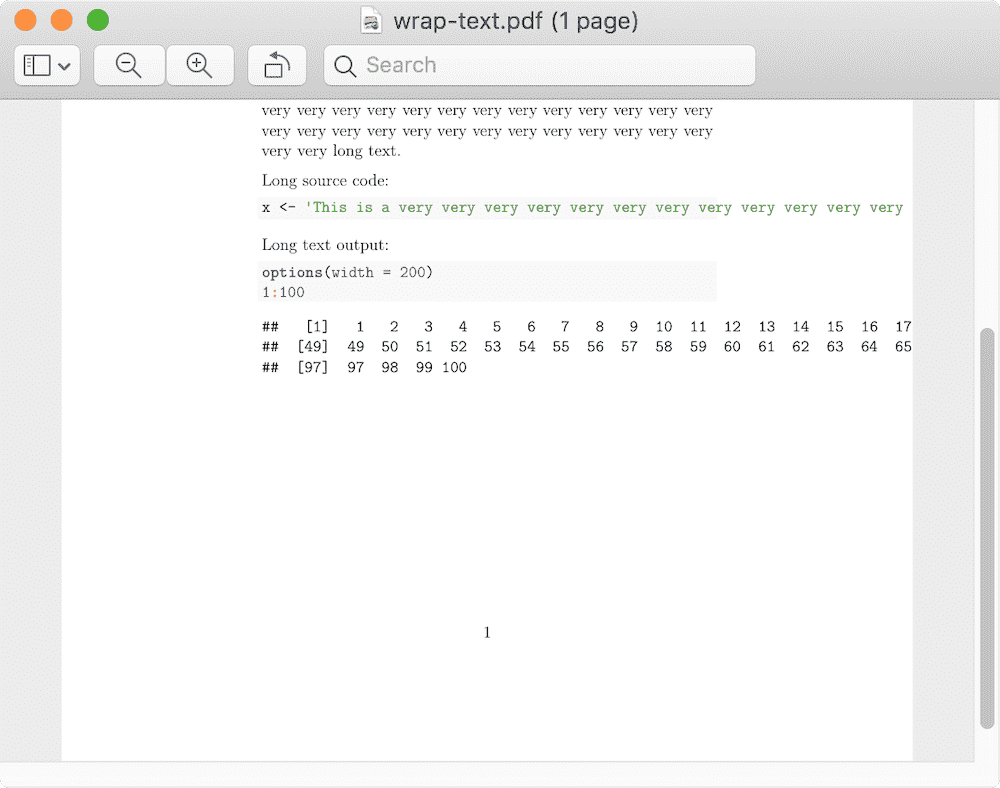The height and width of the screenshot is (788, 1000).
Task: Open the sidebar mode dropdown arrow
Action: [x=62, y=65]
